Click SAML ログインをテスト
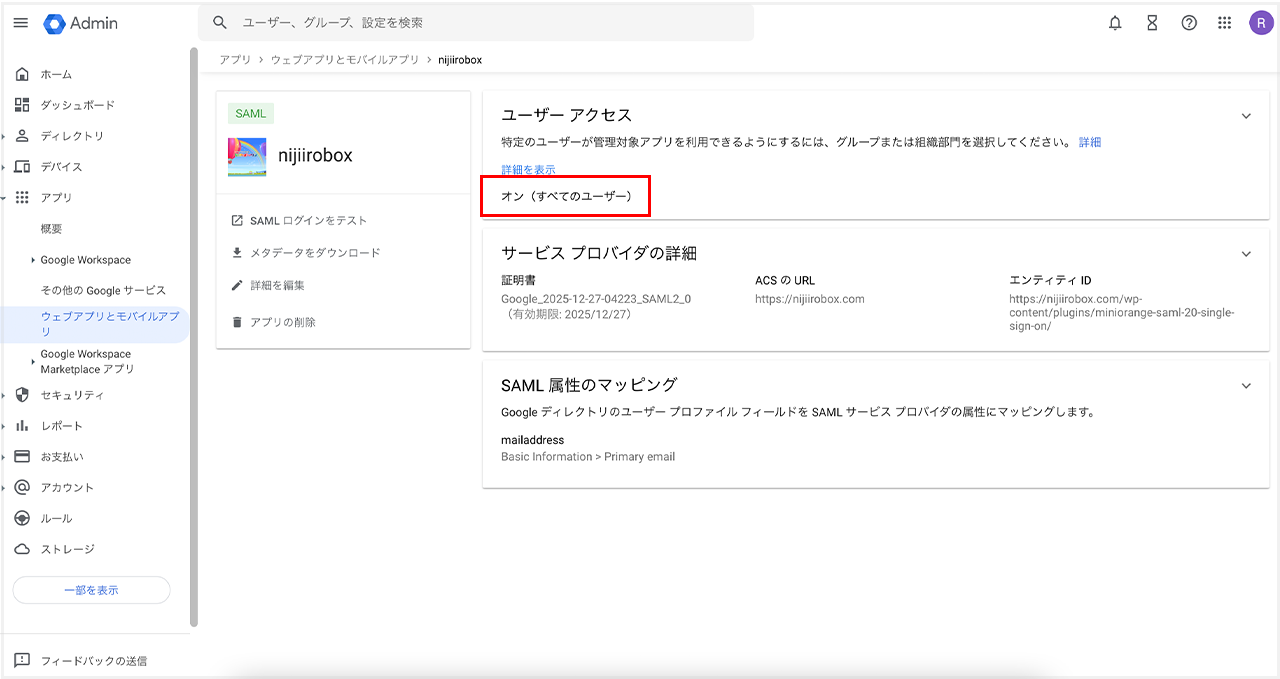Viewport: 1280px width, 679px height. (308, 221)
